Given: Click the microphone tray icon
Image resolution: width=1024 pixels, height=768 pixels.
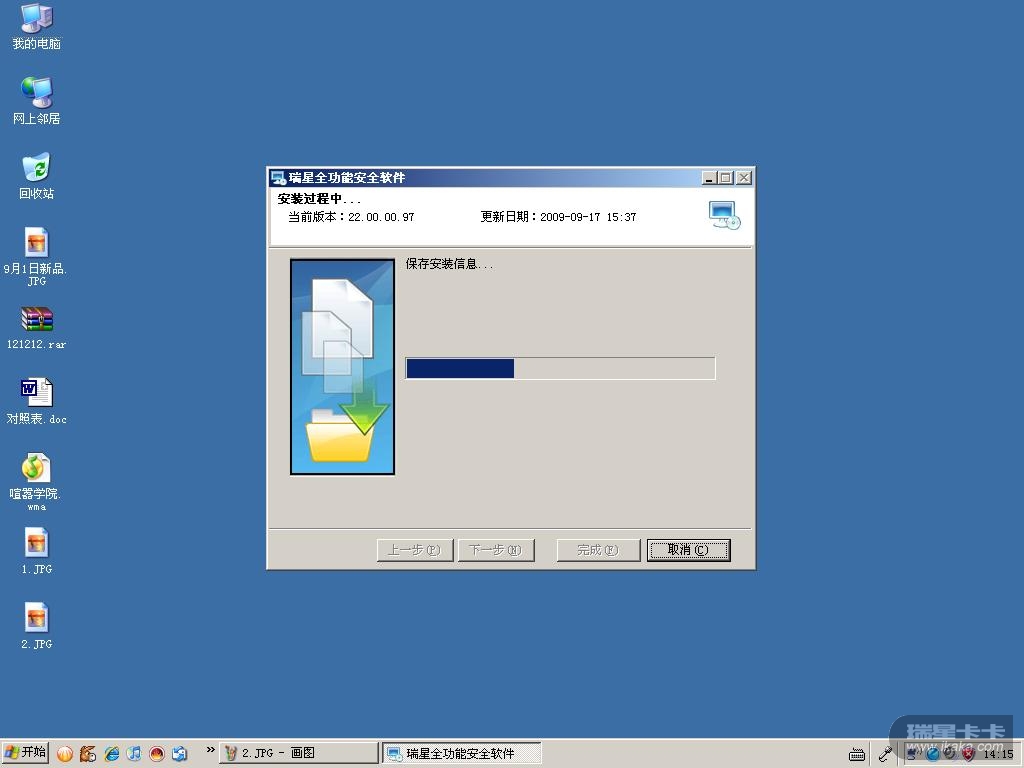Looking at the screenshot, I should click(x=886, y=754).
